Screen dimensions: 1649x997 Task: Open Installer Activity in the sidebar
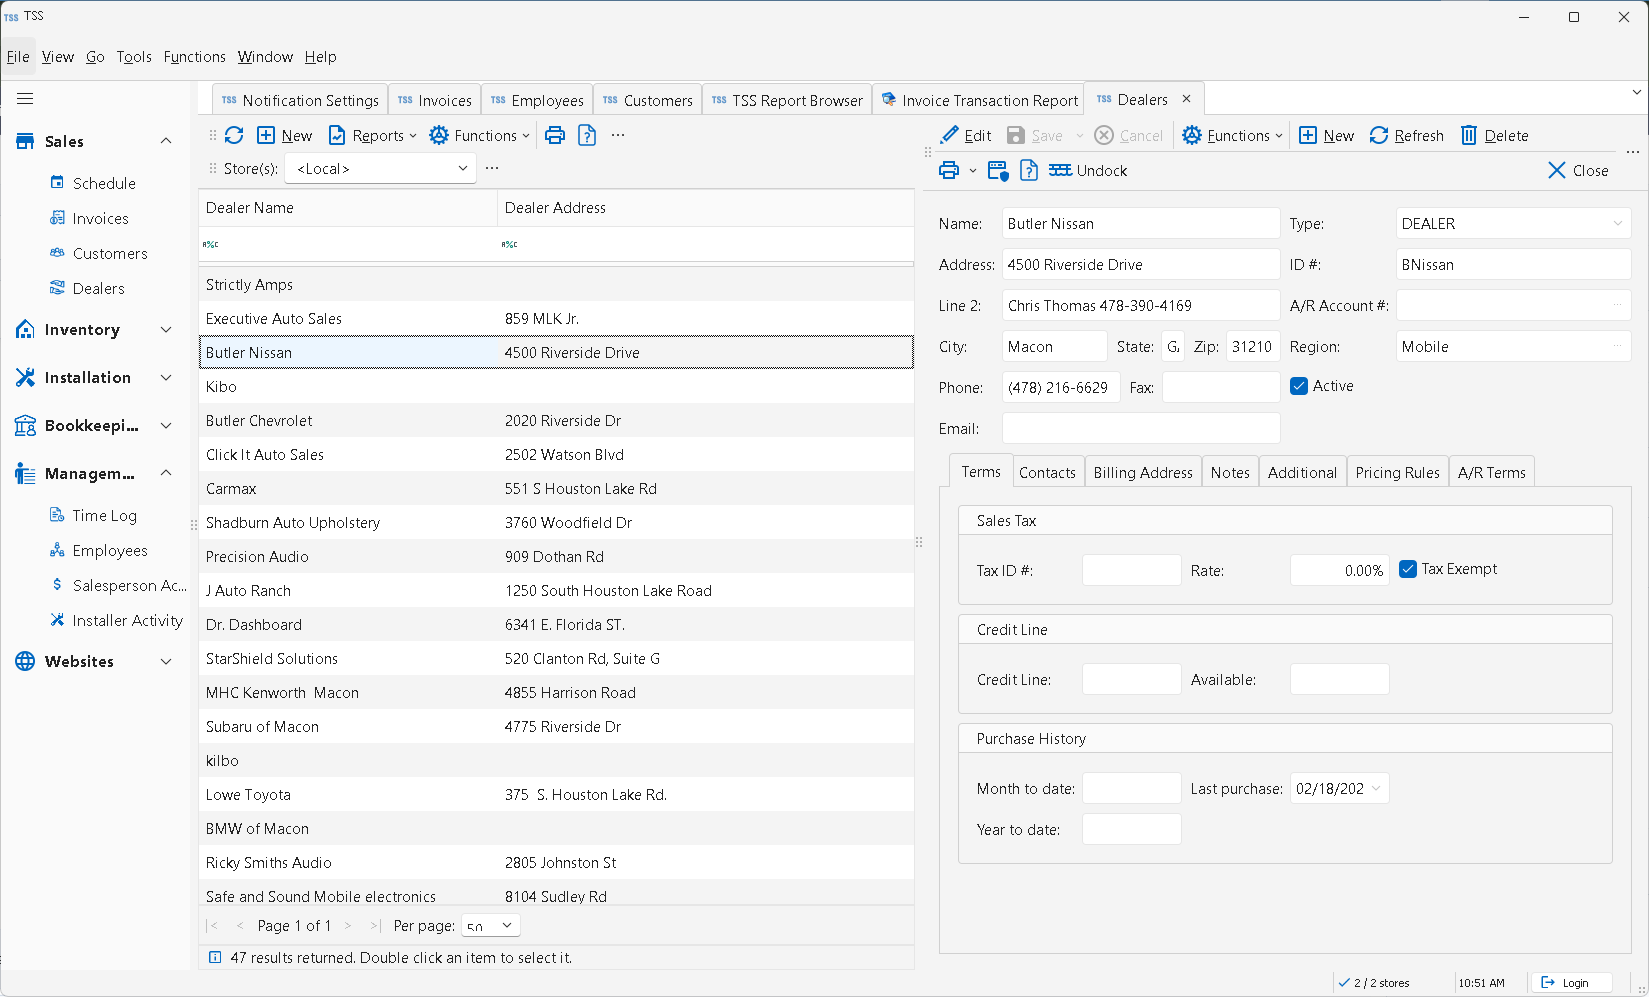pyautogui.click(x=127, y=621)
